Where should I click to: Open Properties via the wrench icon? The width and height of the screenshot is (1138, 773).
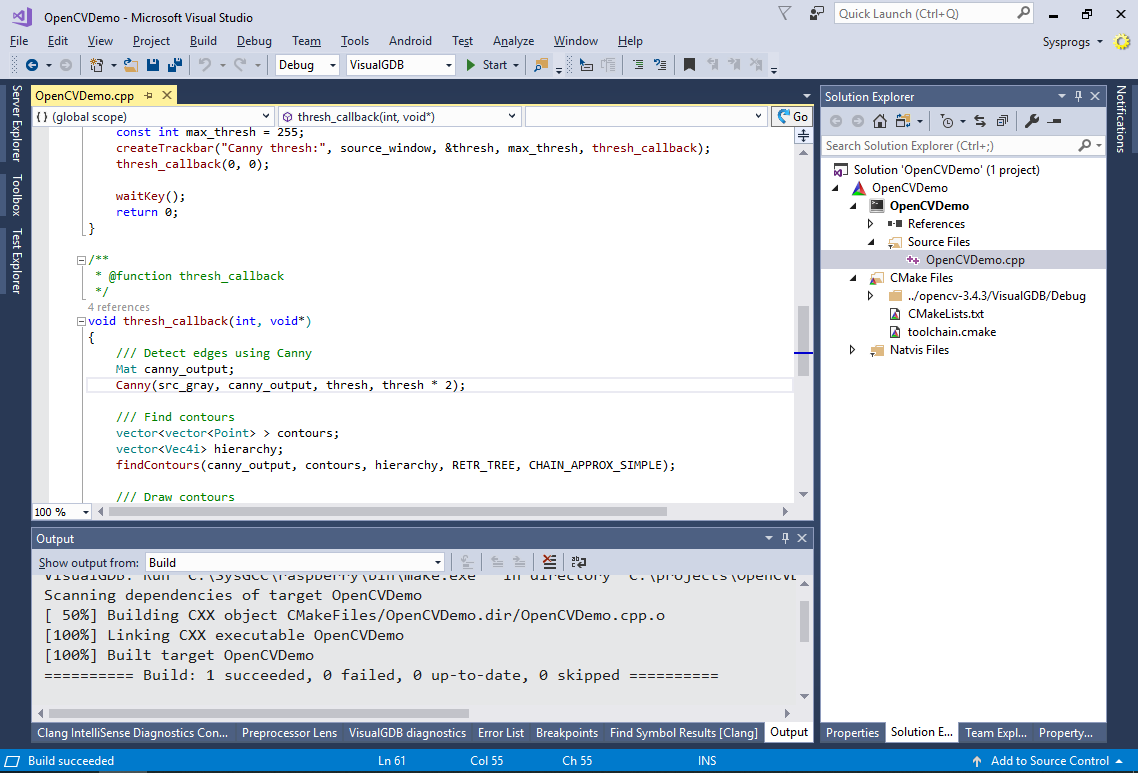(1032, 121)
